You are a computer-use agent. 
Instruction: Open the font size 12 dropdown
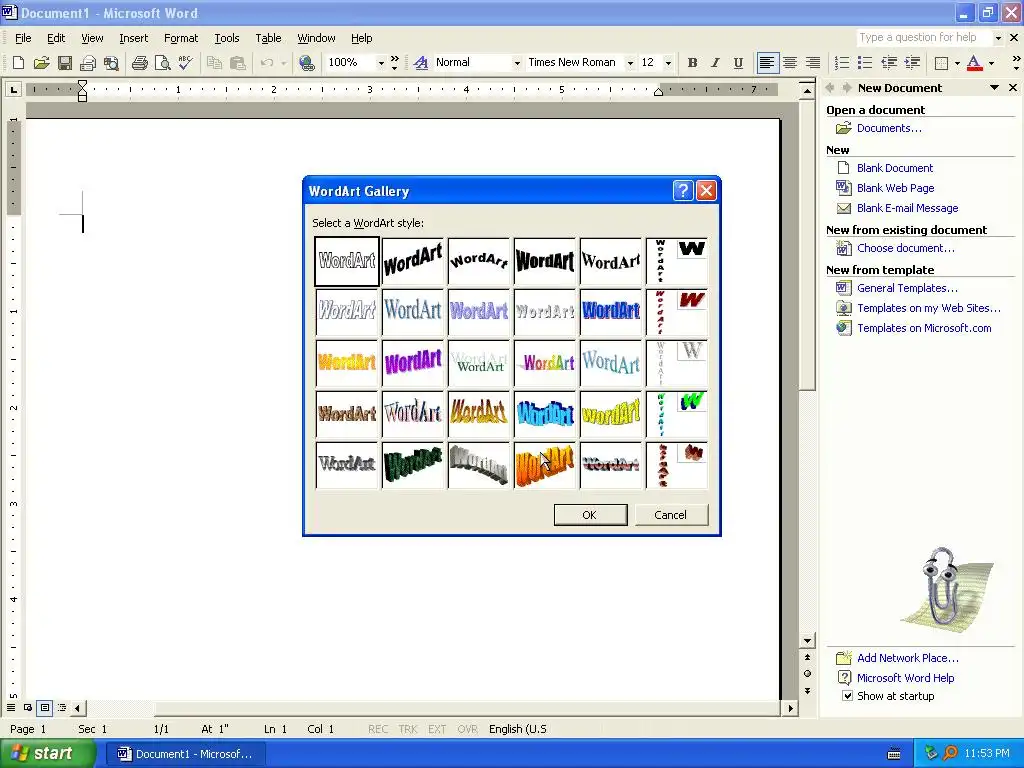668,63
